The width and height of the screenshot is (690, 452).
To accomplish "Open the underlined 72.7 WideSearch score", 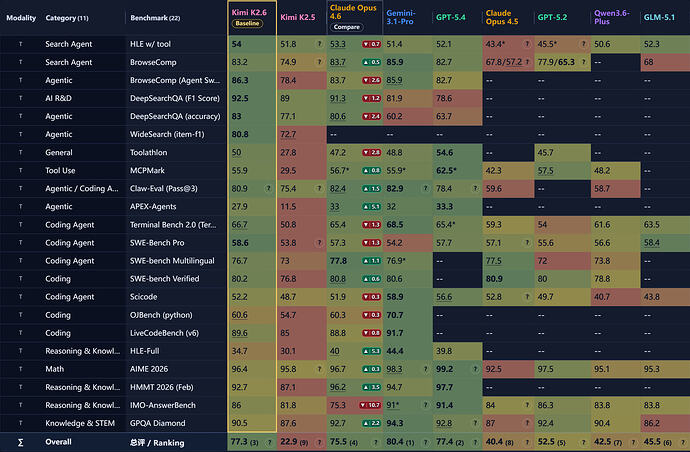I will (288, 134).
